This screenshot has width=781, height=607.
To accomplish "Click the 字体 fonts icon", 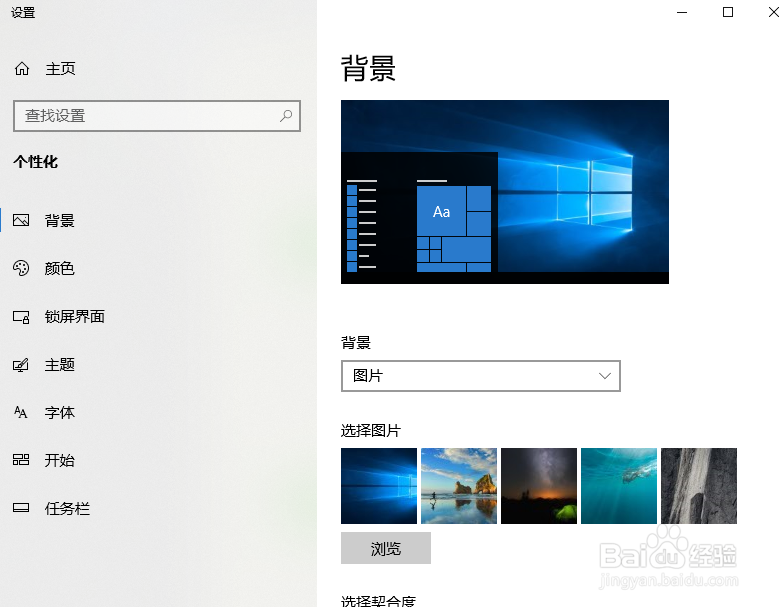I will pos(20,412).
